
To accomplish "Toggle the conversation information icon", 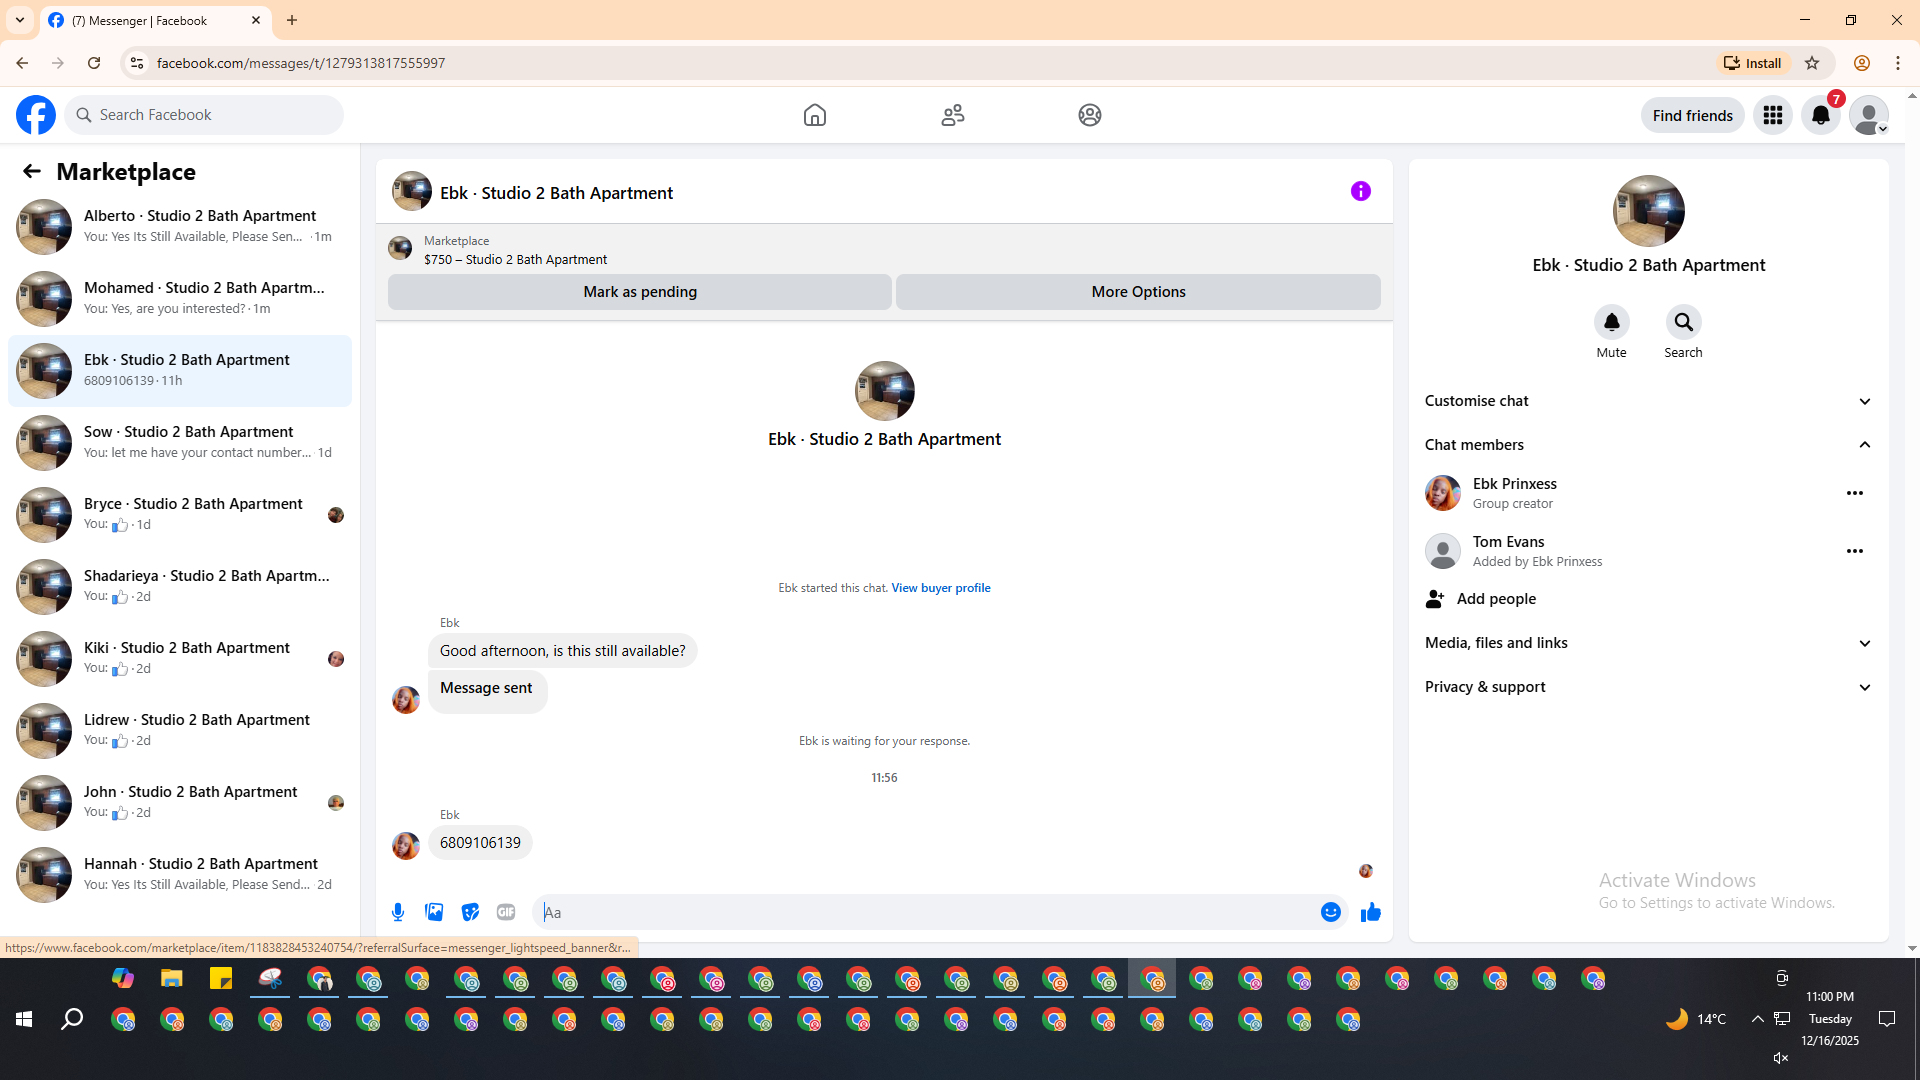I will pos(1361,191).
